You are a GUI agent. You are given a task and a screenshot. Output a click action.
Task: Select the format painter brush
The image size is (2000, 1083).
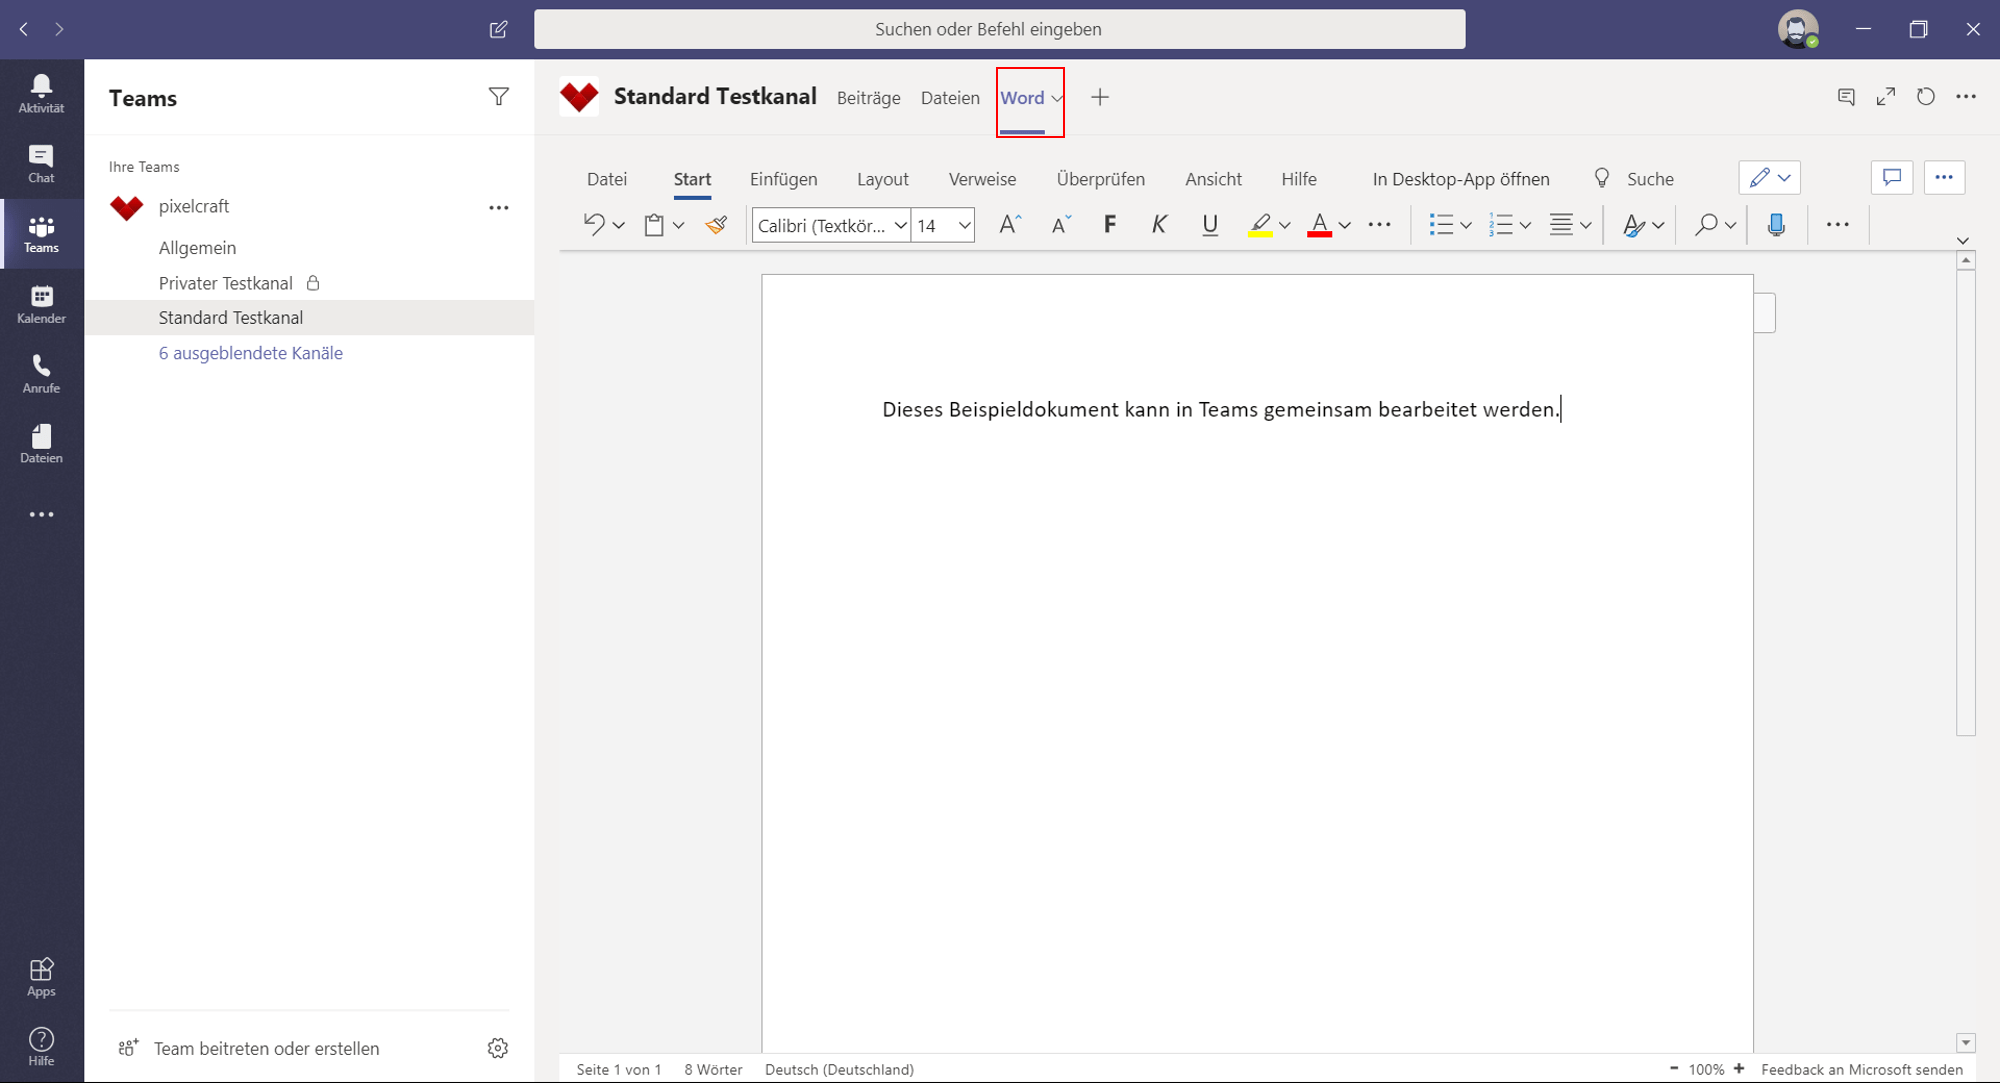716,225
